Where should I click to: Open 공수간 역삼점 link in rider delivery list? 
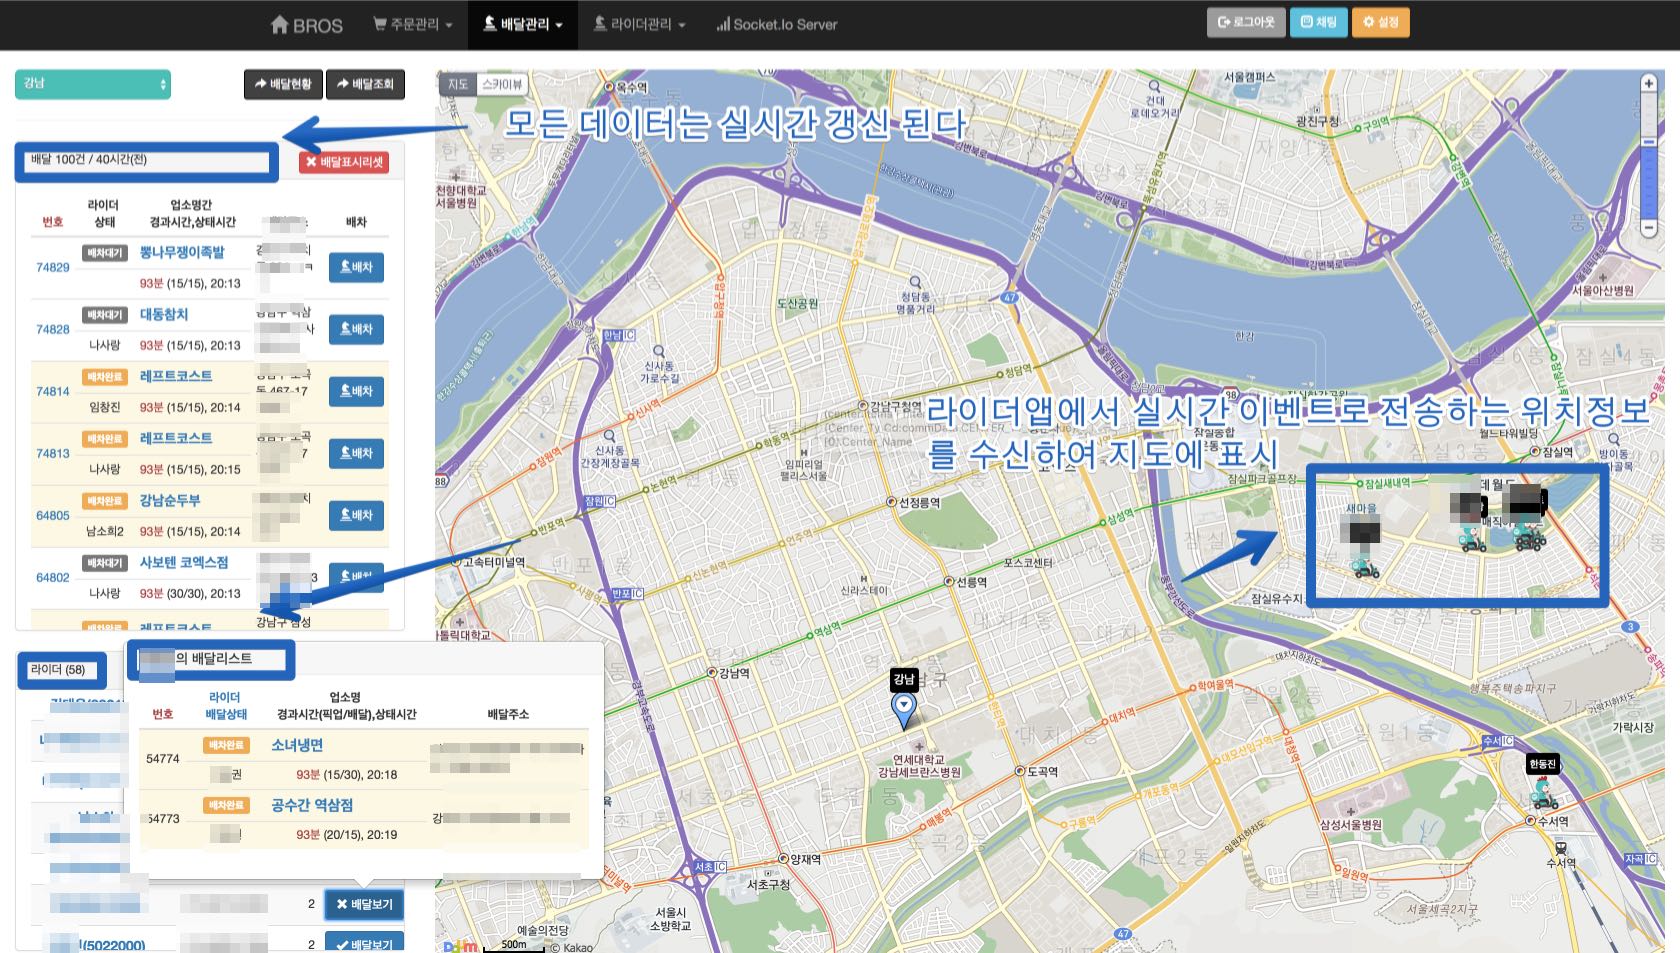click(x=312, y=805)
